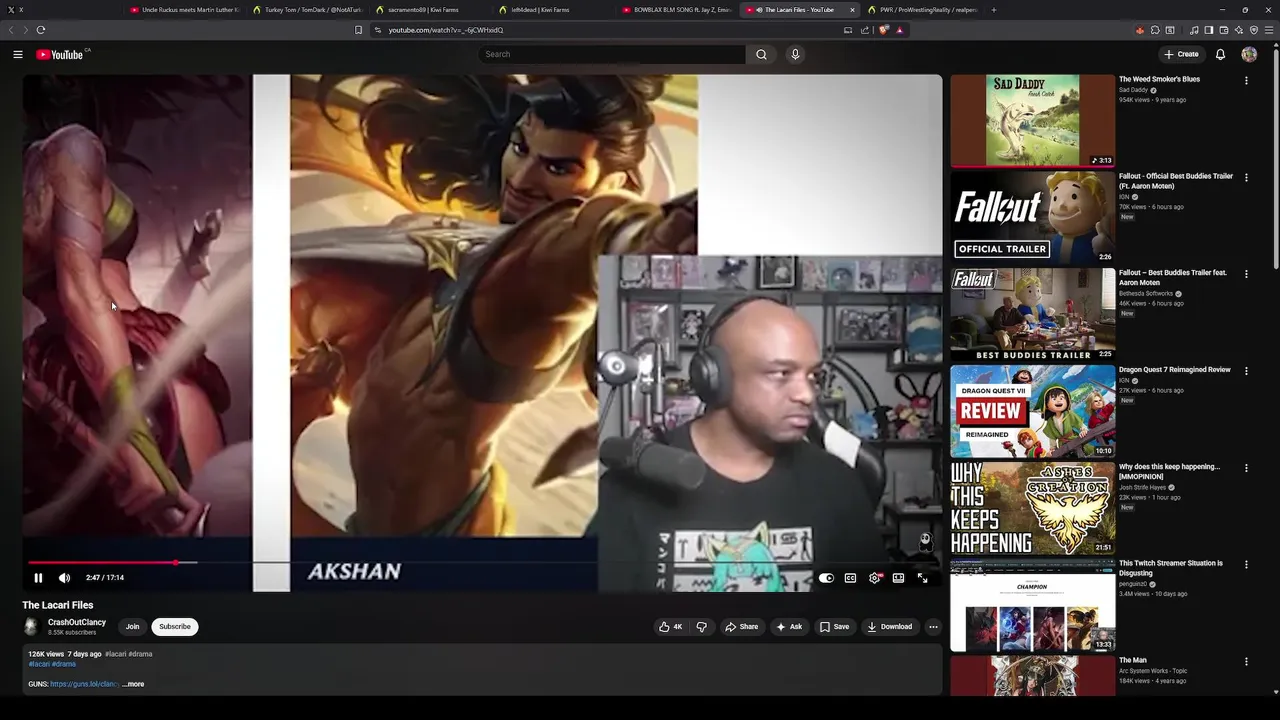Open a new browser tab
The height and width of the screenshot is (720, 1280).
pyautogui.click(x=993, y=10)
